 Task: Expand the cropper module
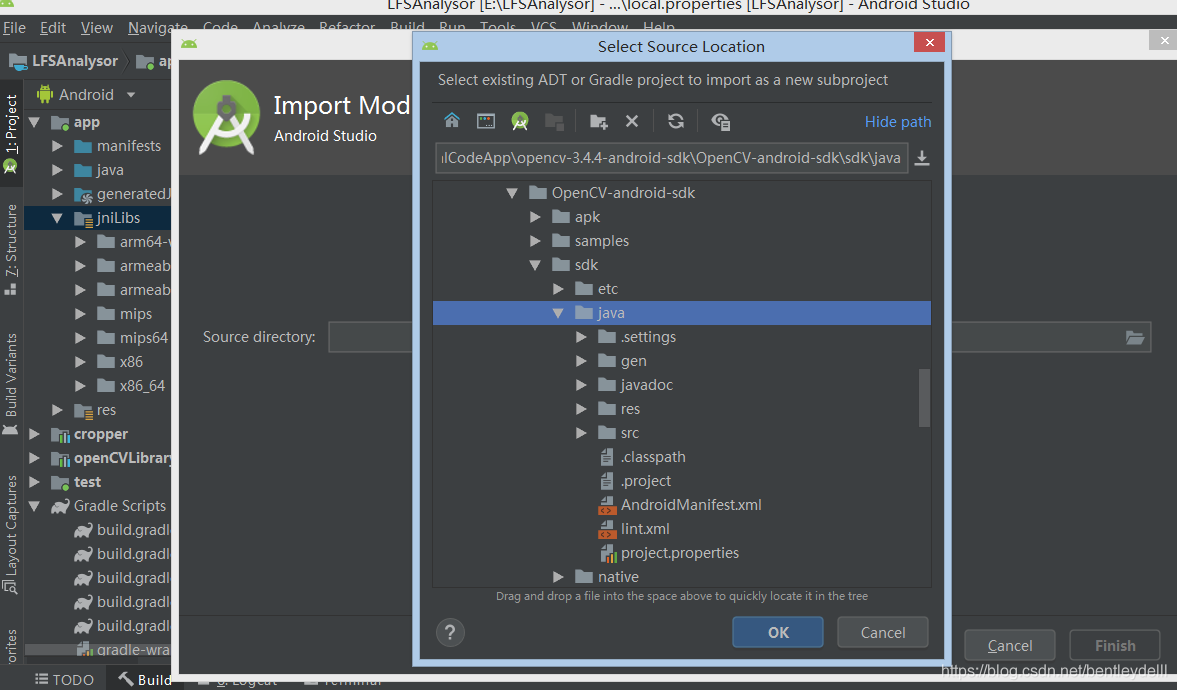point(35,434)
